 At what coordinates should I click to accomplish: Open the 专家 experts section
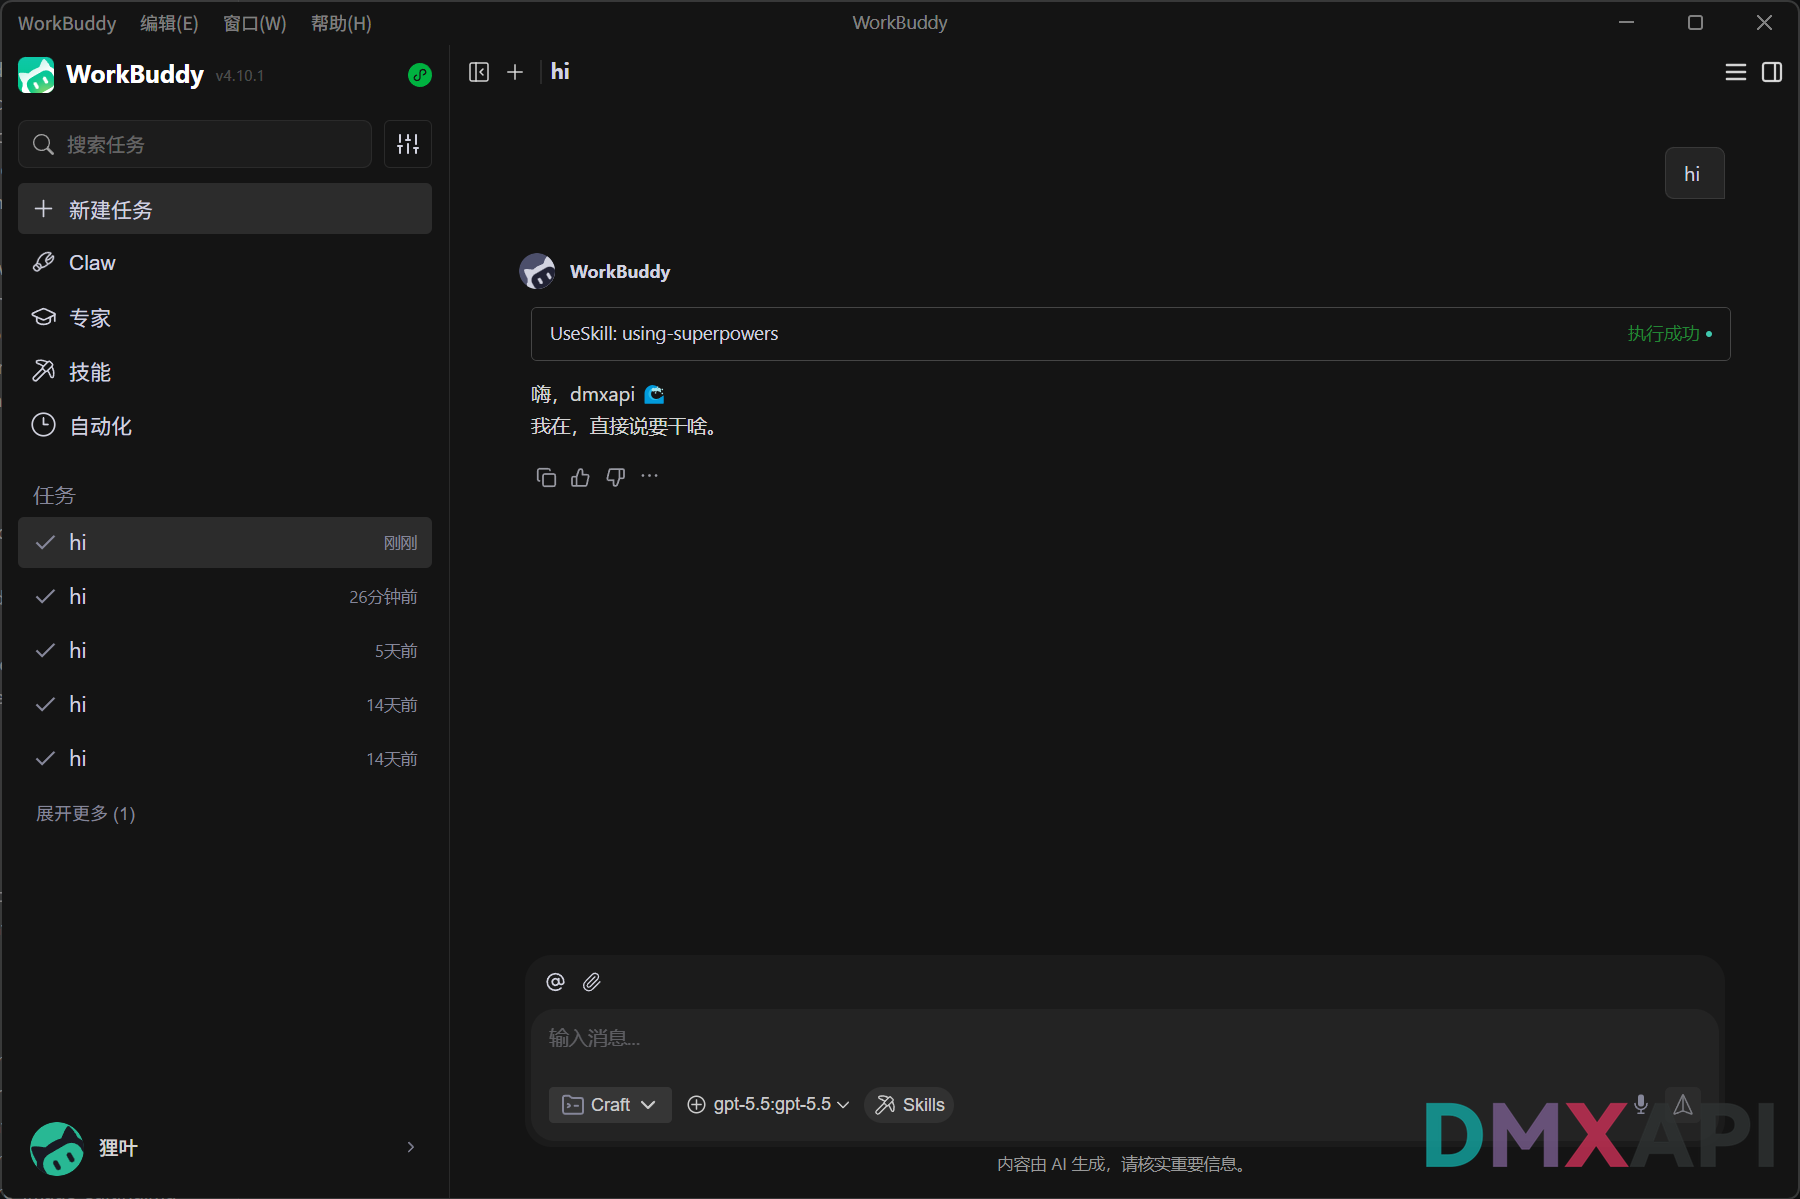225,318
